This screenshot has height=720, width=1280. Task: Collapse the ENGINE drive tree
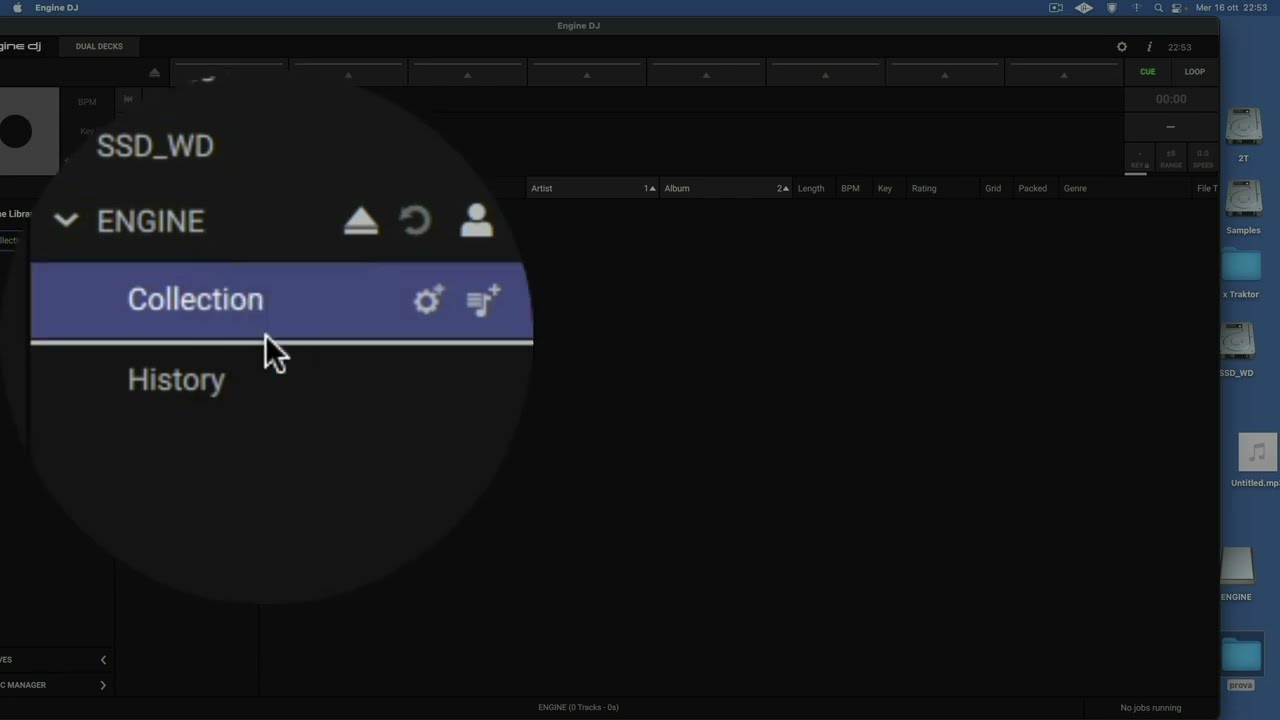click(x=66, y=220)
